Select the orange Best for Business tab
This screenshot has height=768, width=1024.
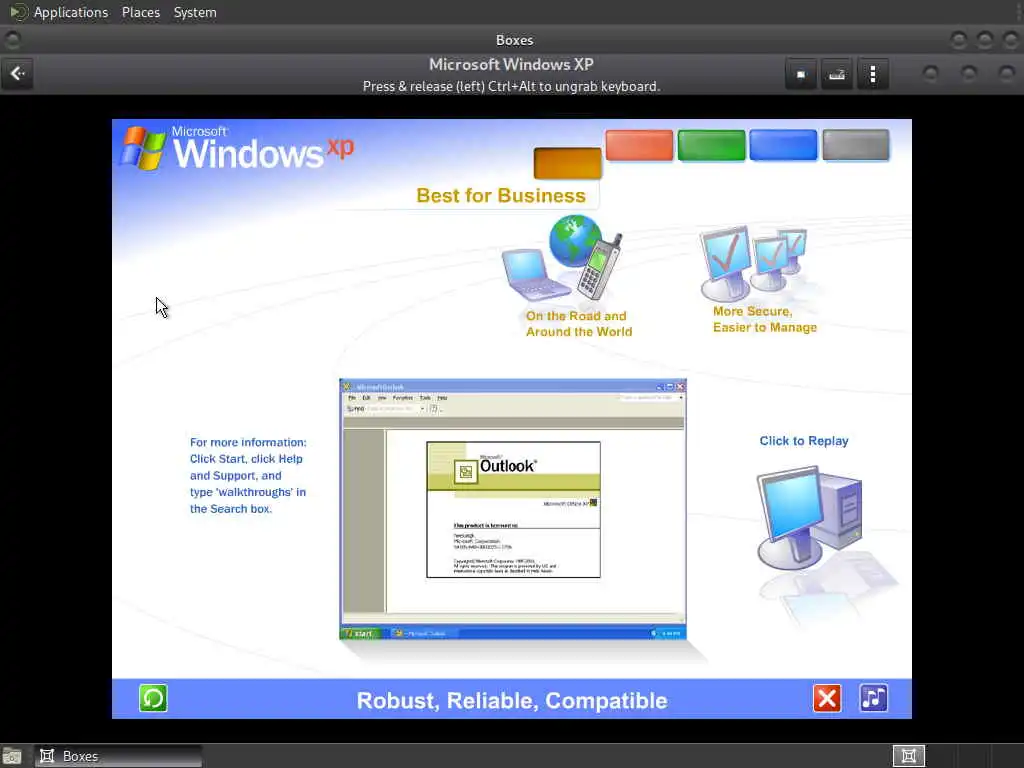tap(568, 163)
